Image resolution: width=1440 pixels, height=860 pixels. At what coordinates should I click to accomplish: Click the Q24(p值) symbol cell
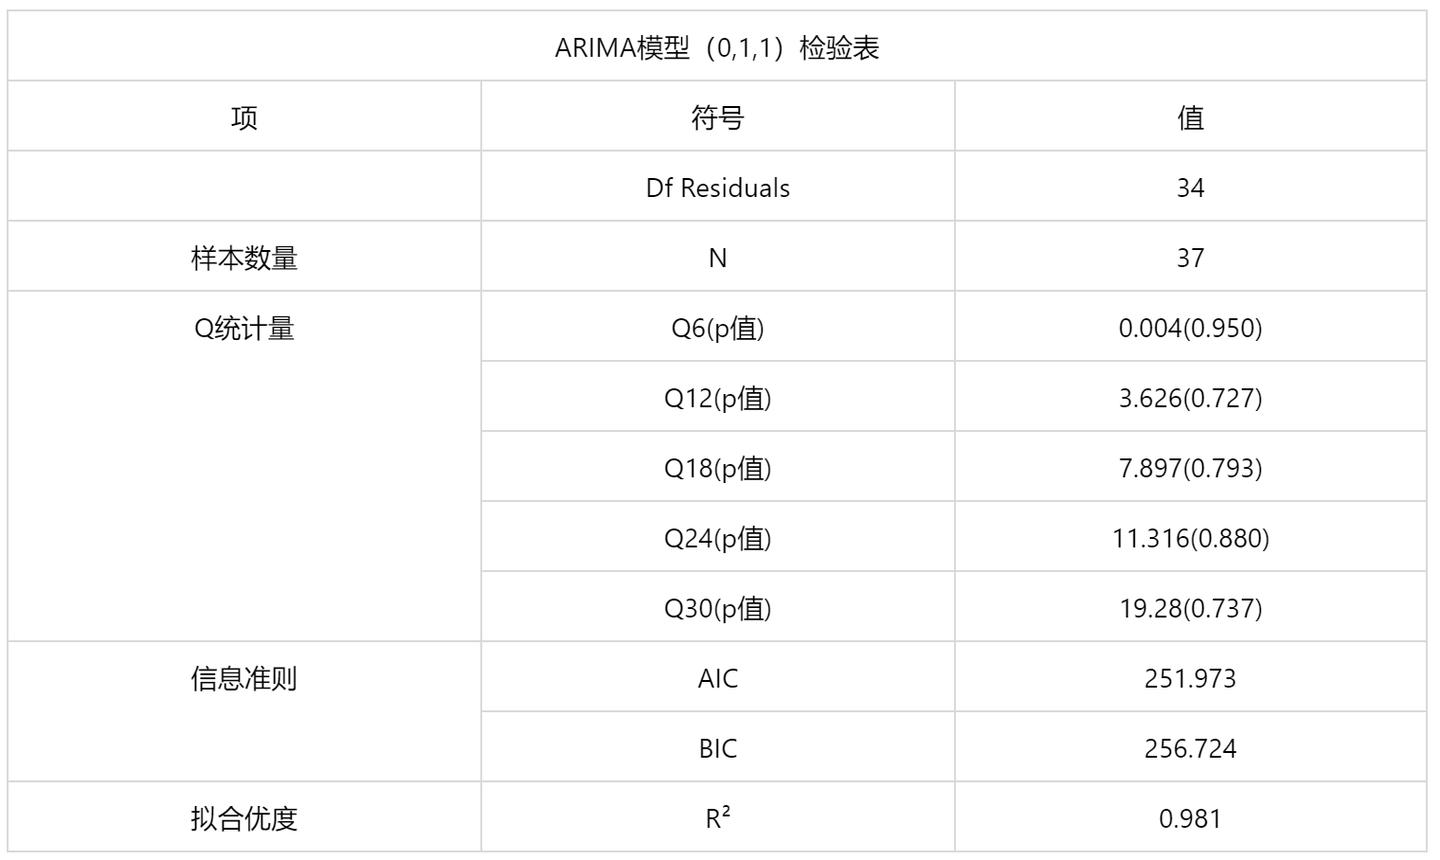(x=717, y=538)
